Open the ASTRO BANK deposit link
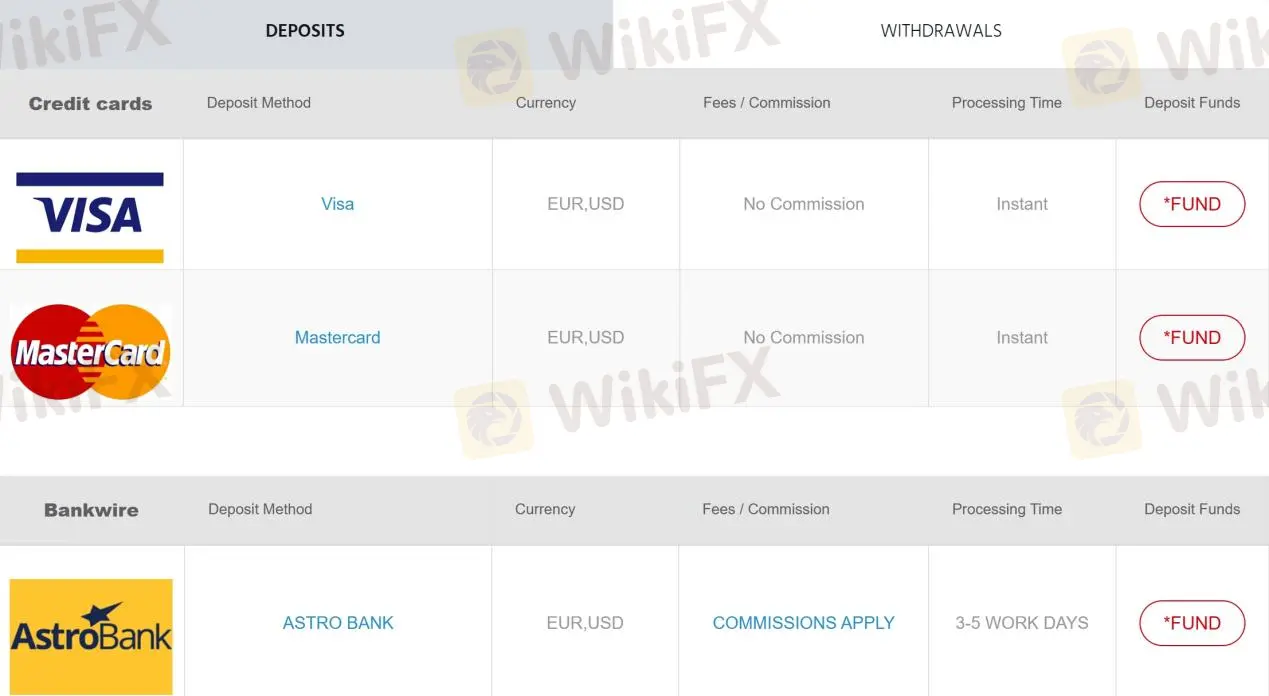 tap(338, 623)
